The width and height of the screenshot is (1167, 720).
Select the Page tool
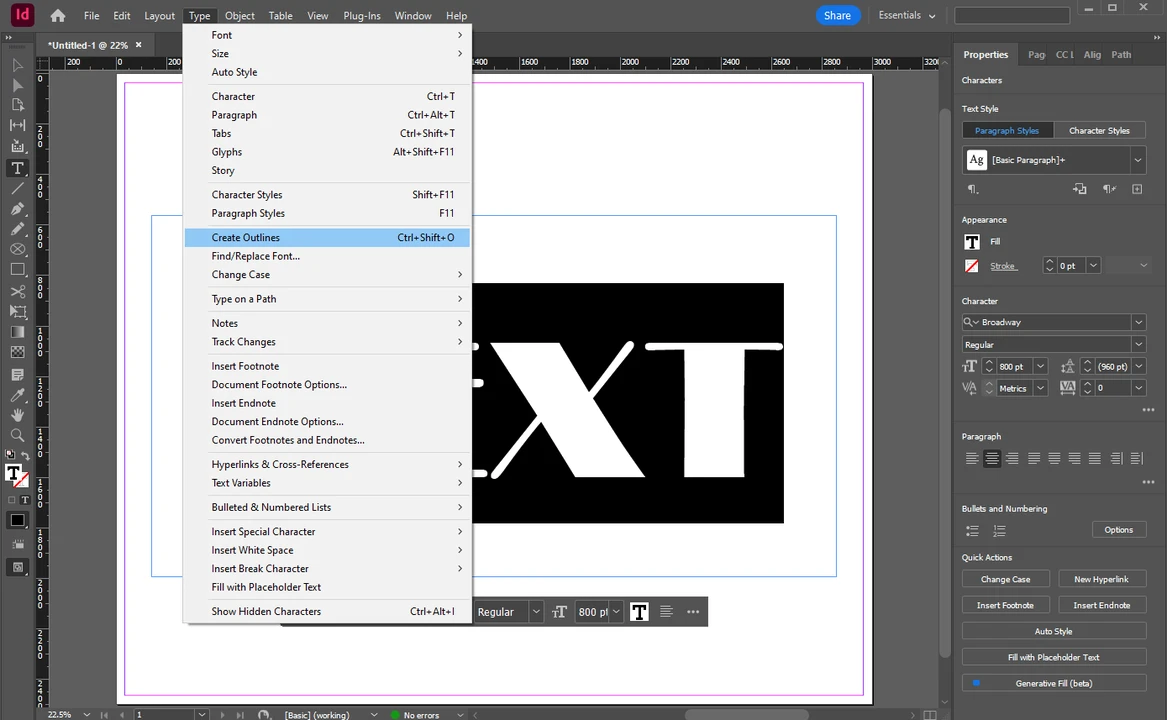click(x=17, y=105)
